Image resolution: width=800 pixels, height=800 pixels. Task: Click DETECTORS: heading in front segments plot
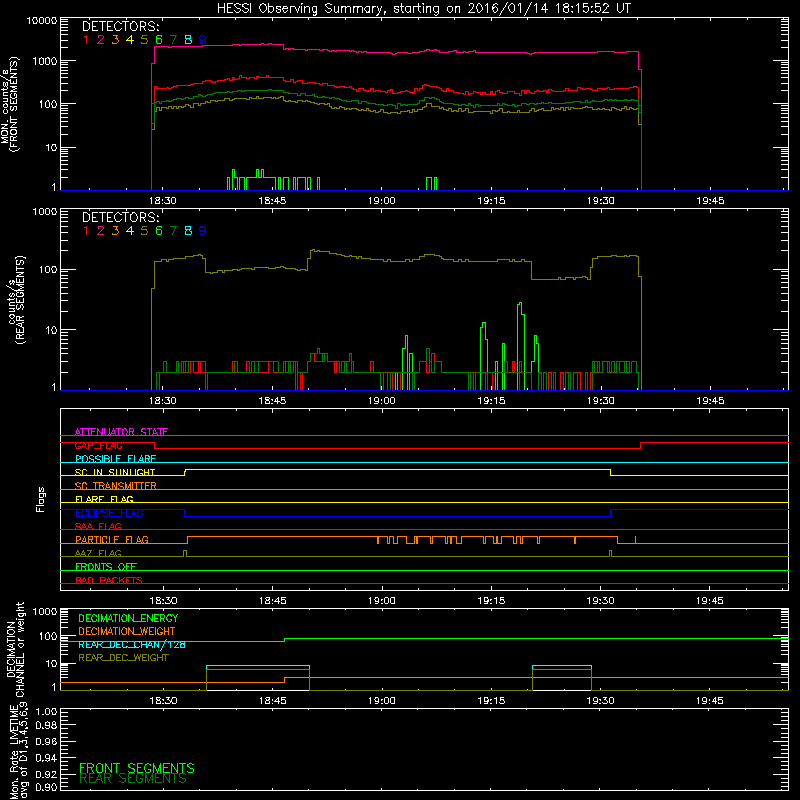(x=120, y=26)
